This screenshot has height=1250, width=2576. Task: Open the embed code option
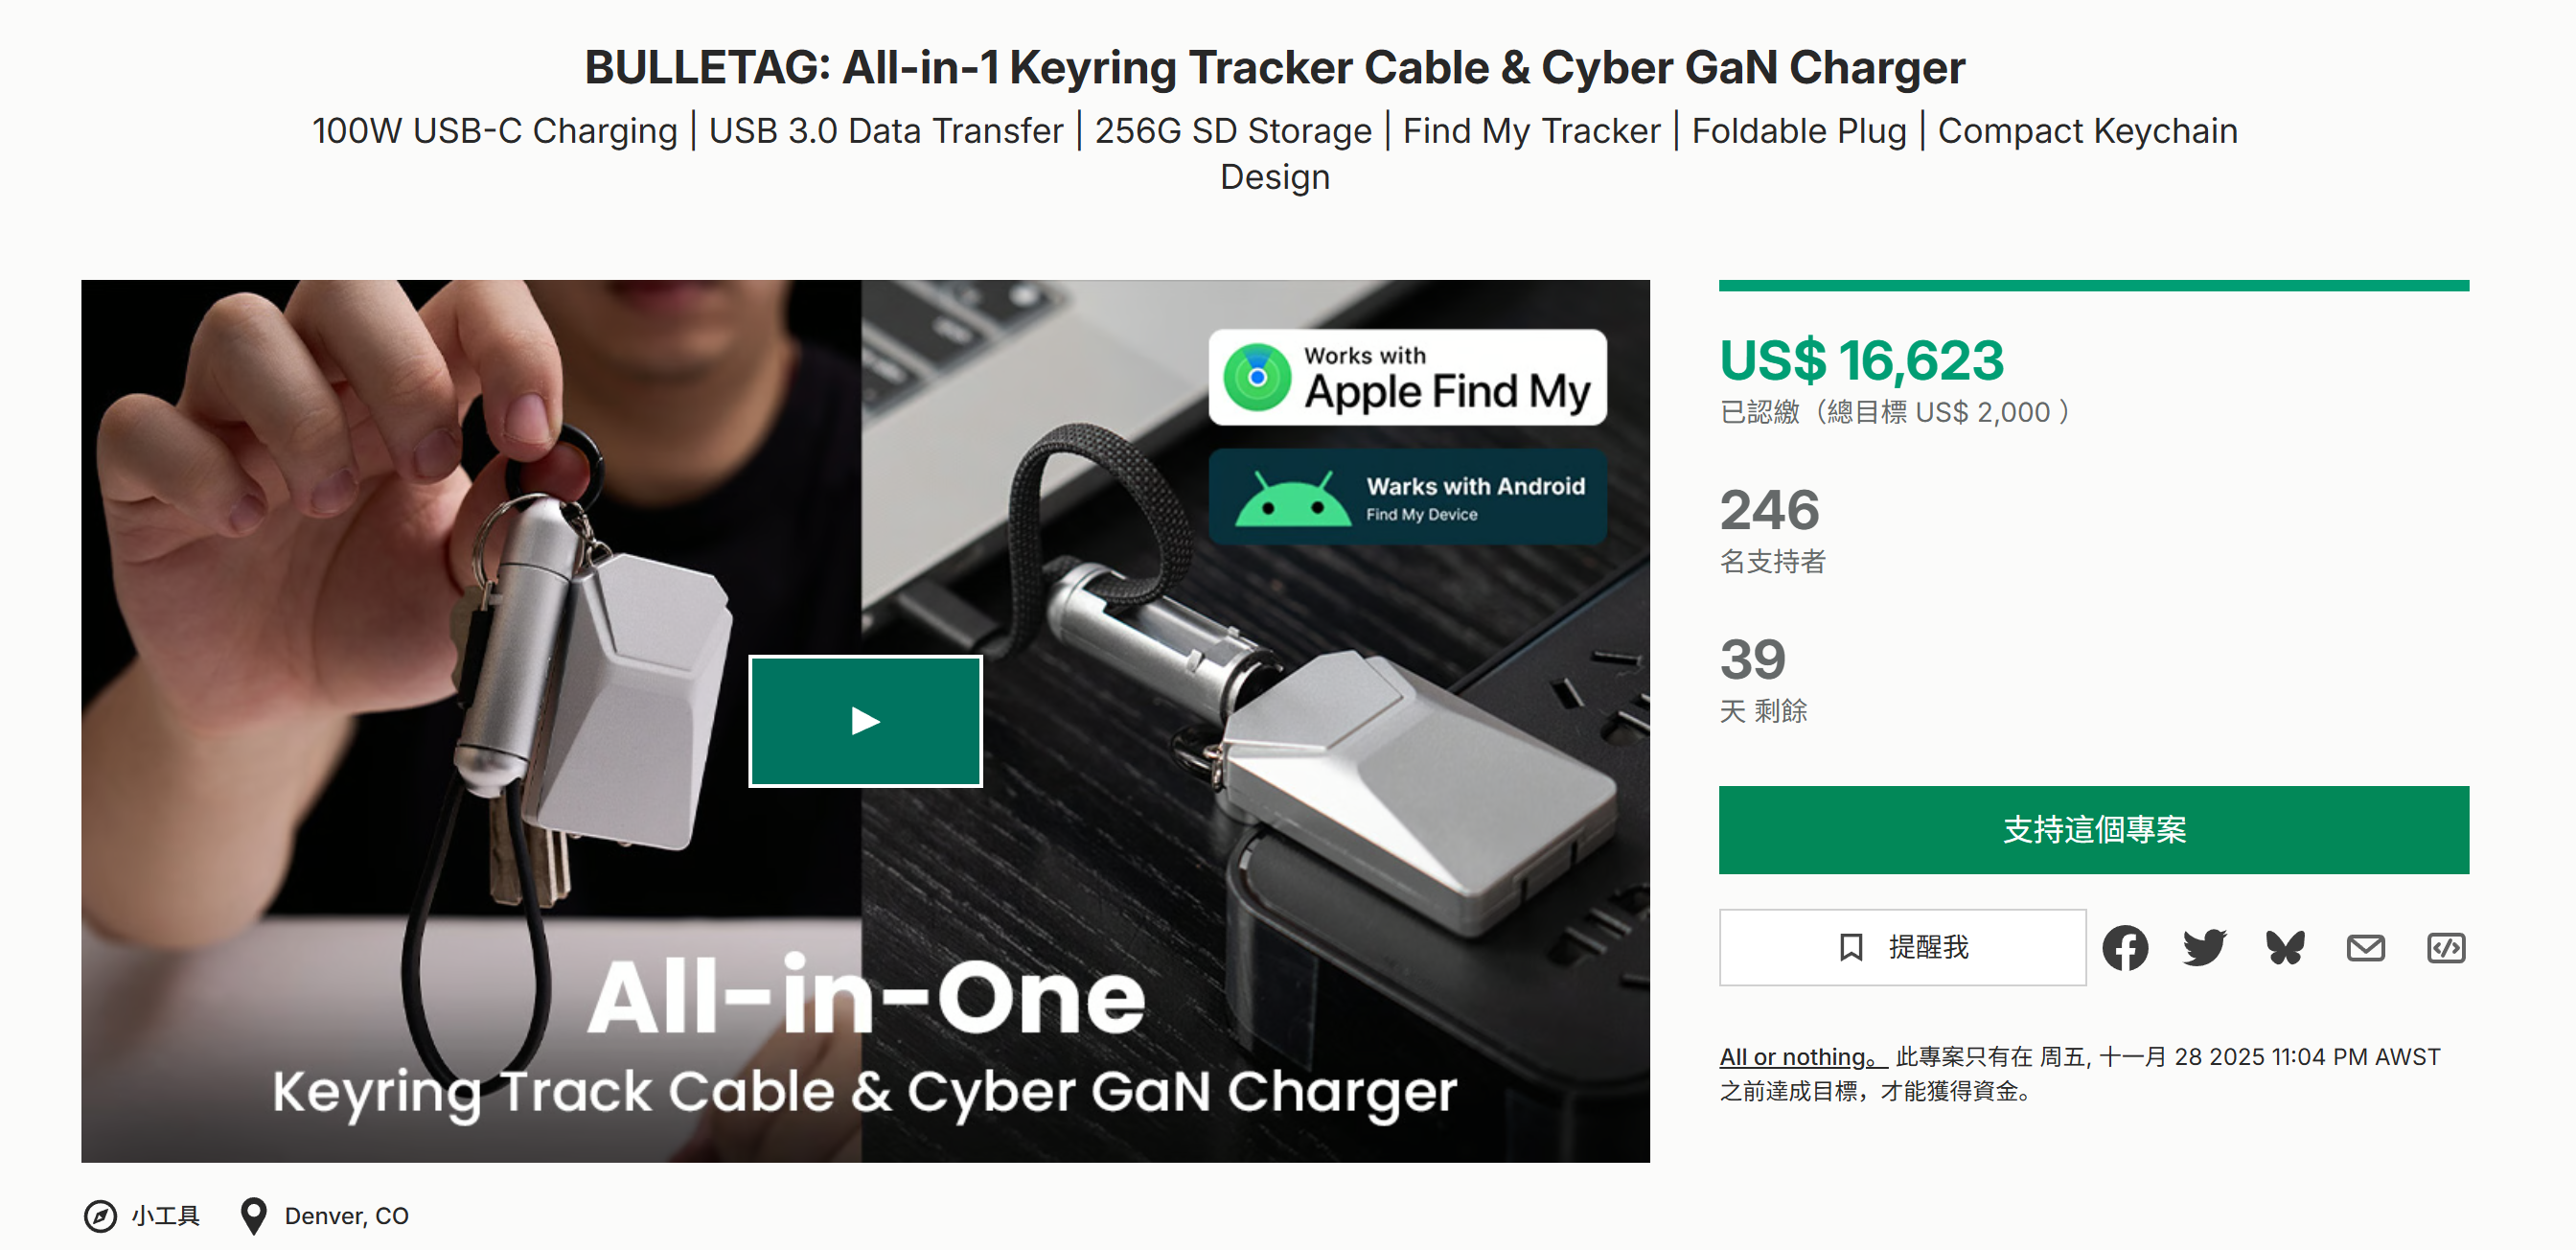2446,947
